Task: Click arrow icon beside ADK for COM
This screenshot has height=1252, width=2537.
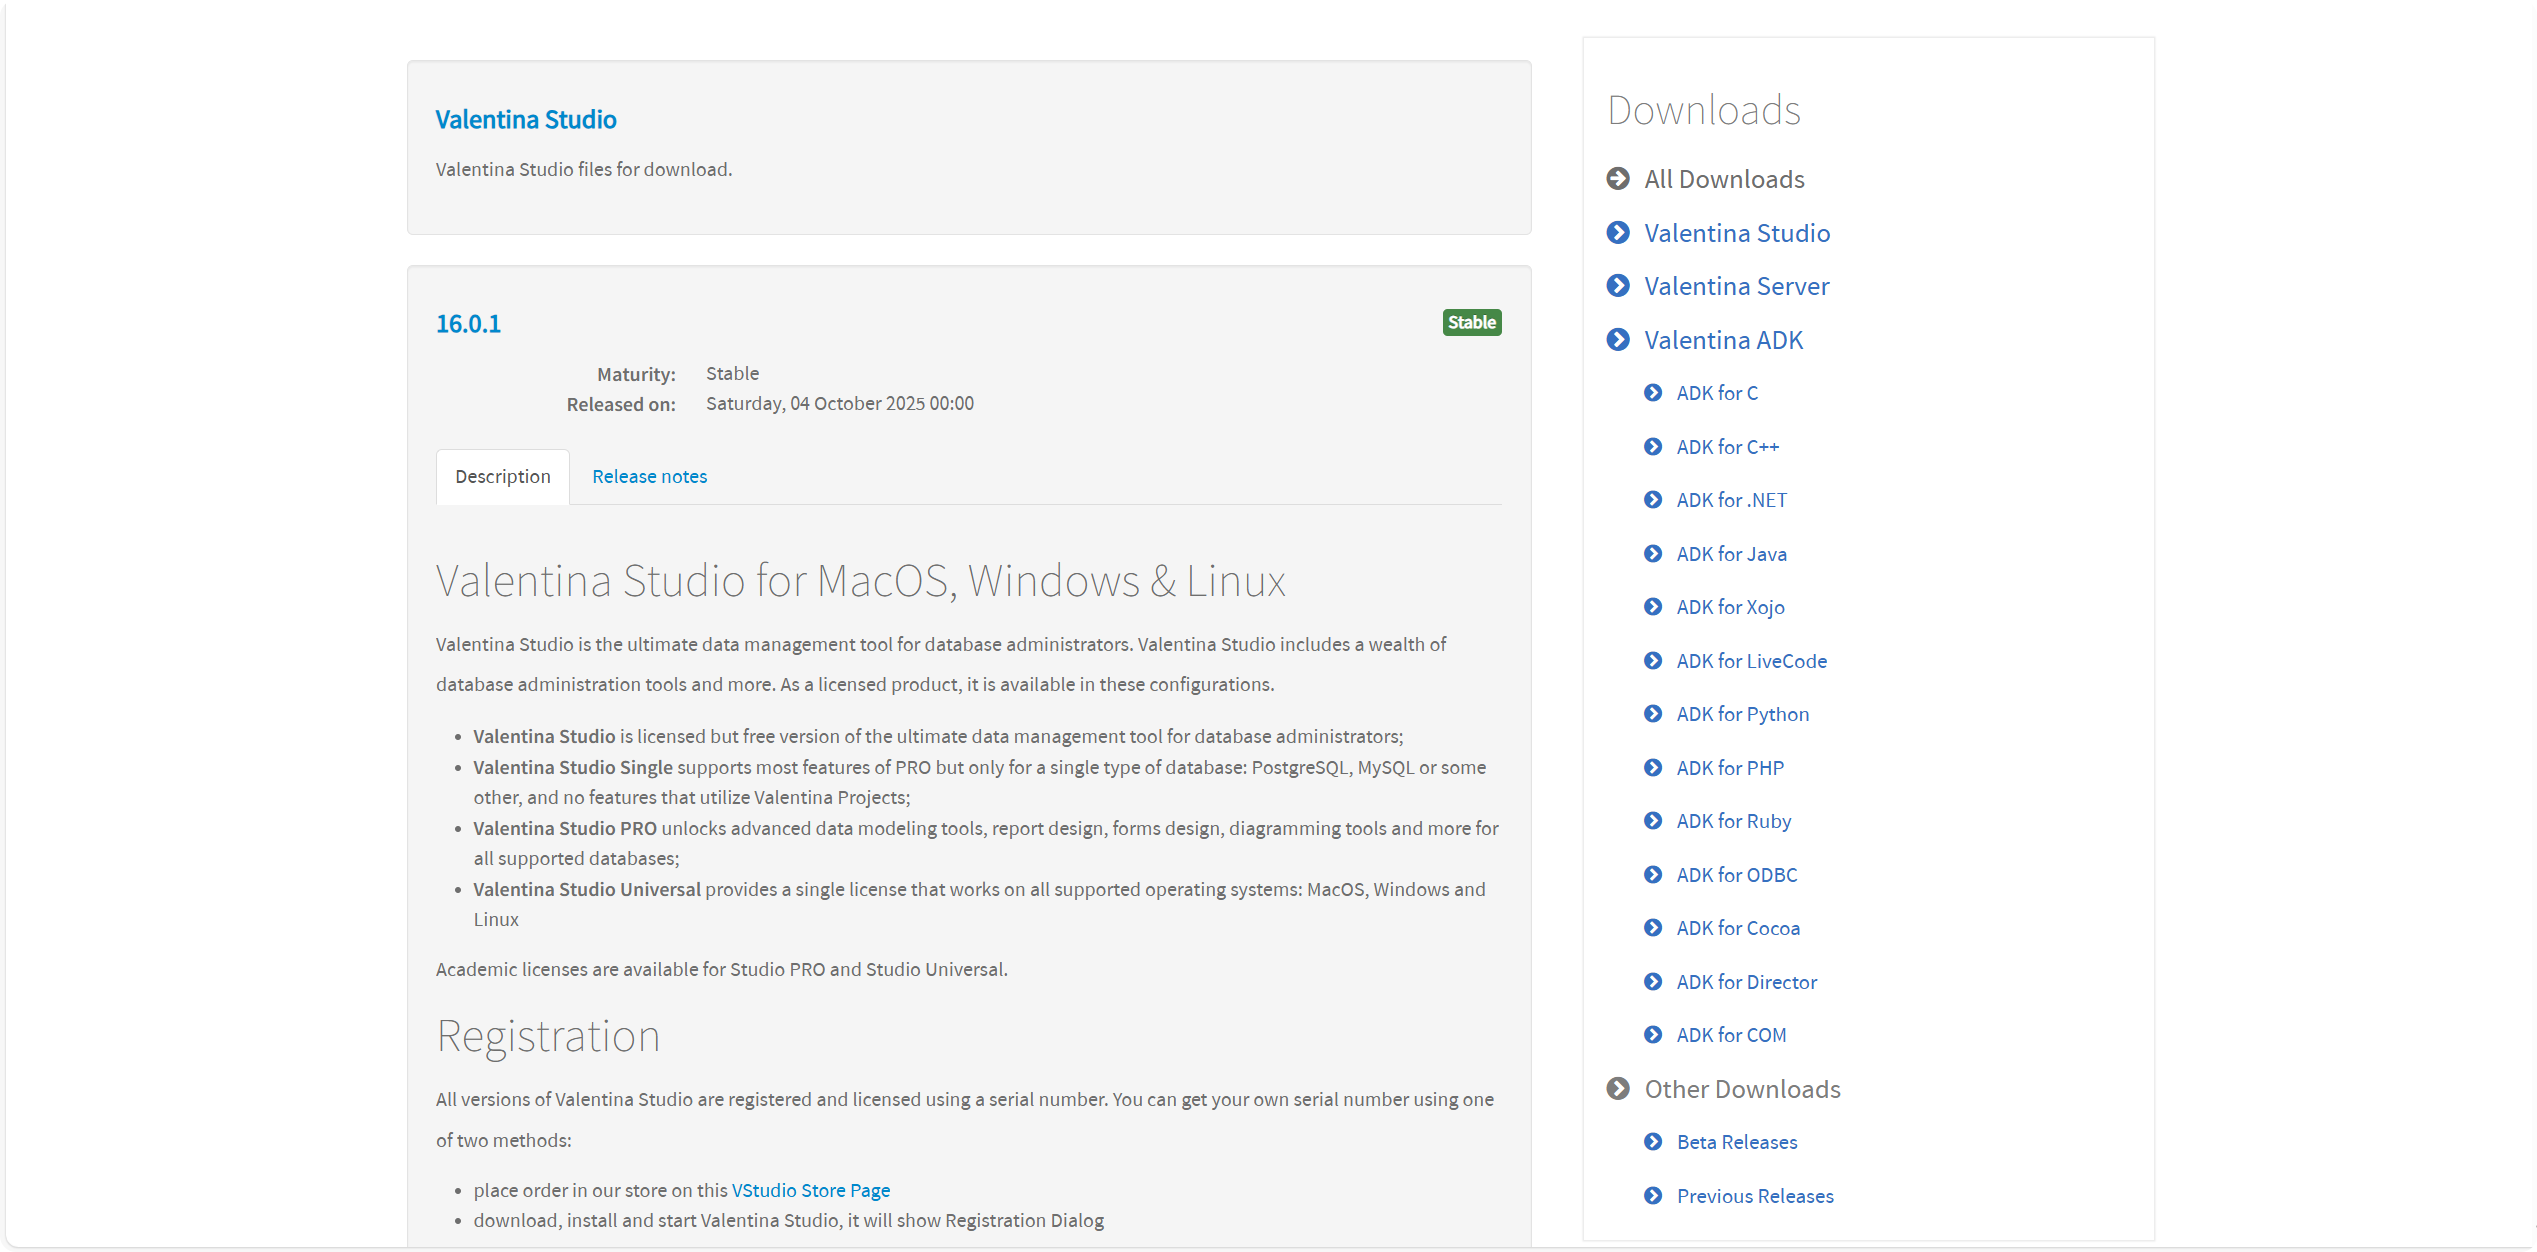Action: coord(1653,1035)
